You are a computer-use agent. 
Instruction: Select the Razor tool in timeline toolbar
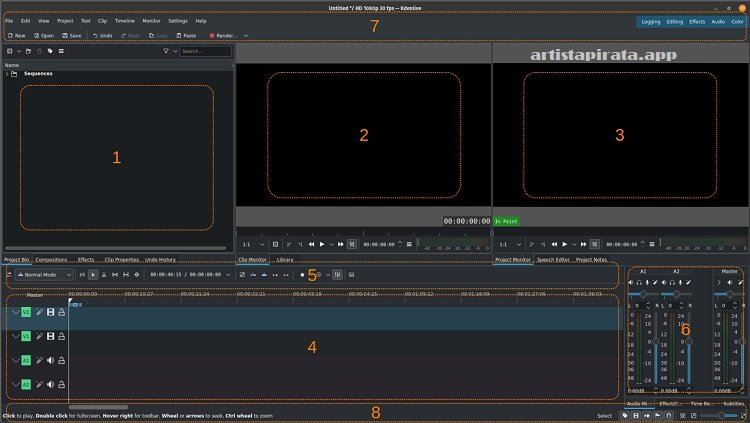coord(104,275)
